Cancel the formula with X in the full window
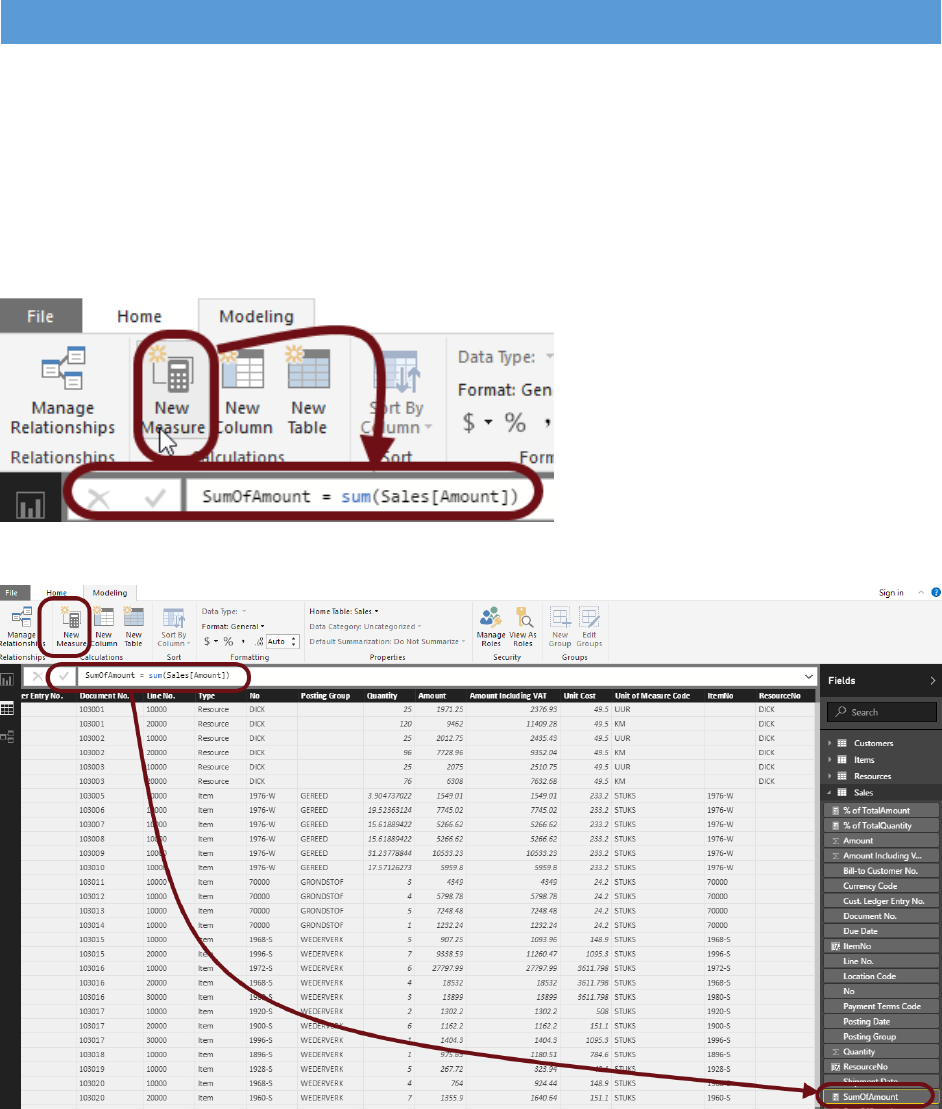The image size is (942, 1109). pos(37,676)
